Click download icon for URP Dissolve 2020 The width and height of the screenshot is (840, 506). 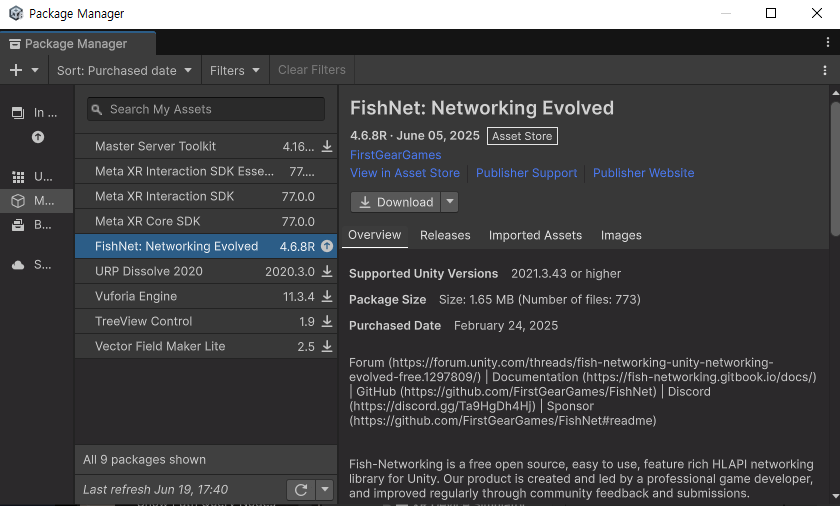(x=327, y=271)
